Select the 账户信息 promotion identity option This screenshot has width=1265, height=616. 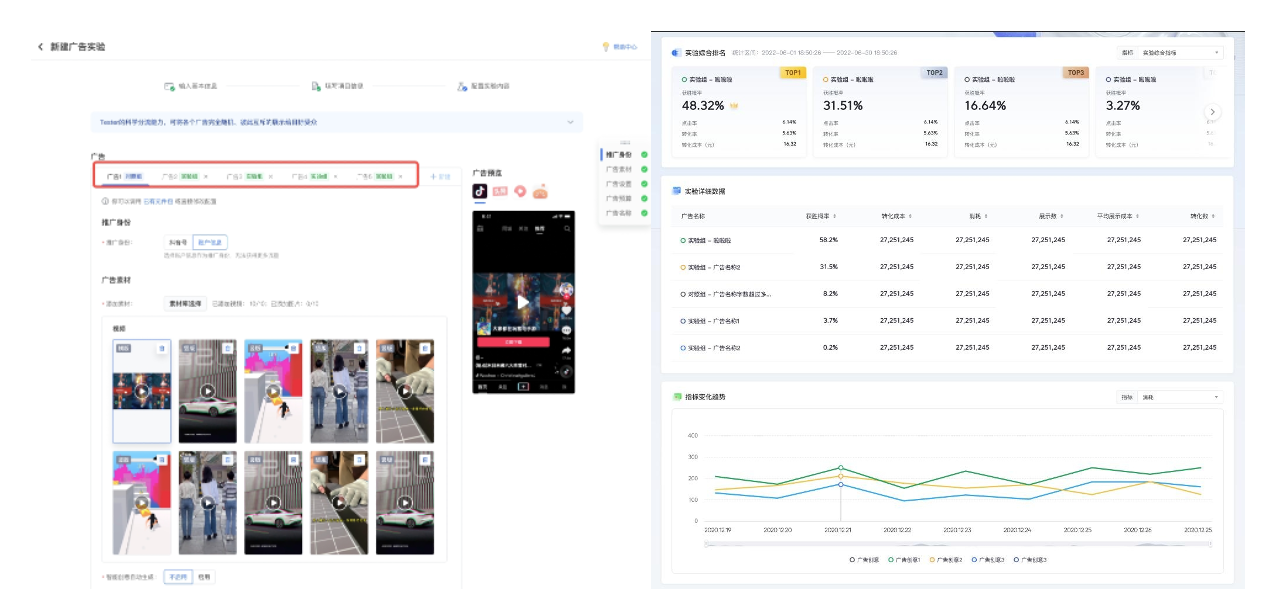(210, 242)
